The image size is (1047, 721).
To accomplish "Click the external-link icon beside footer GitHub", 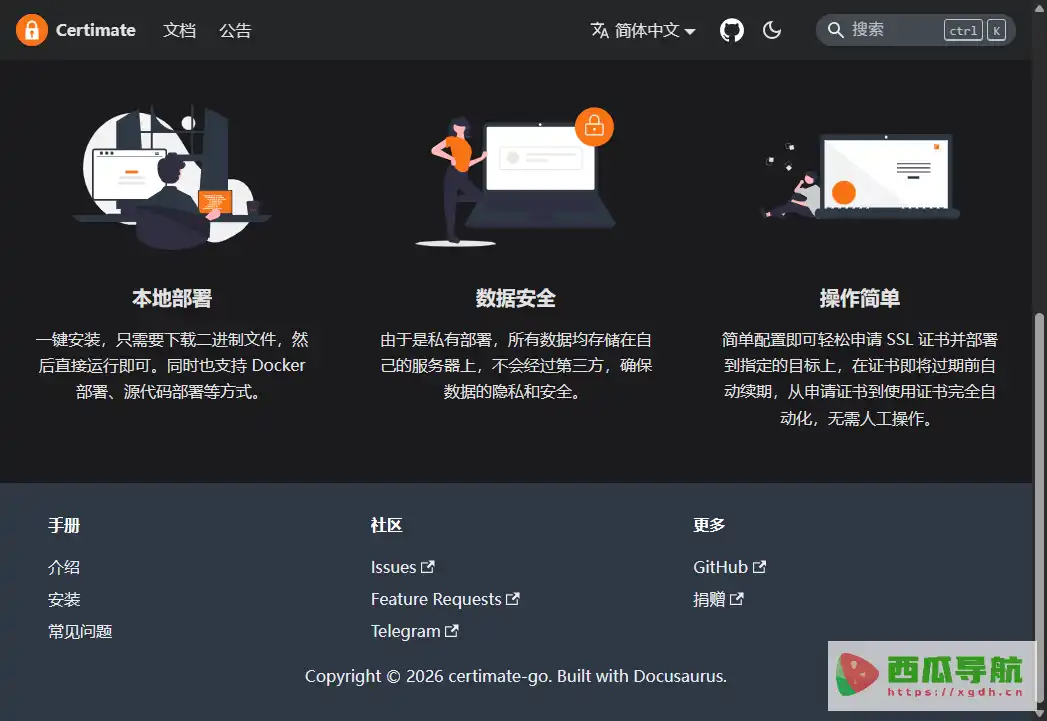I will (759, 567).
